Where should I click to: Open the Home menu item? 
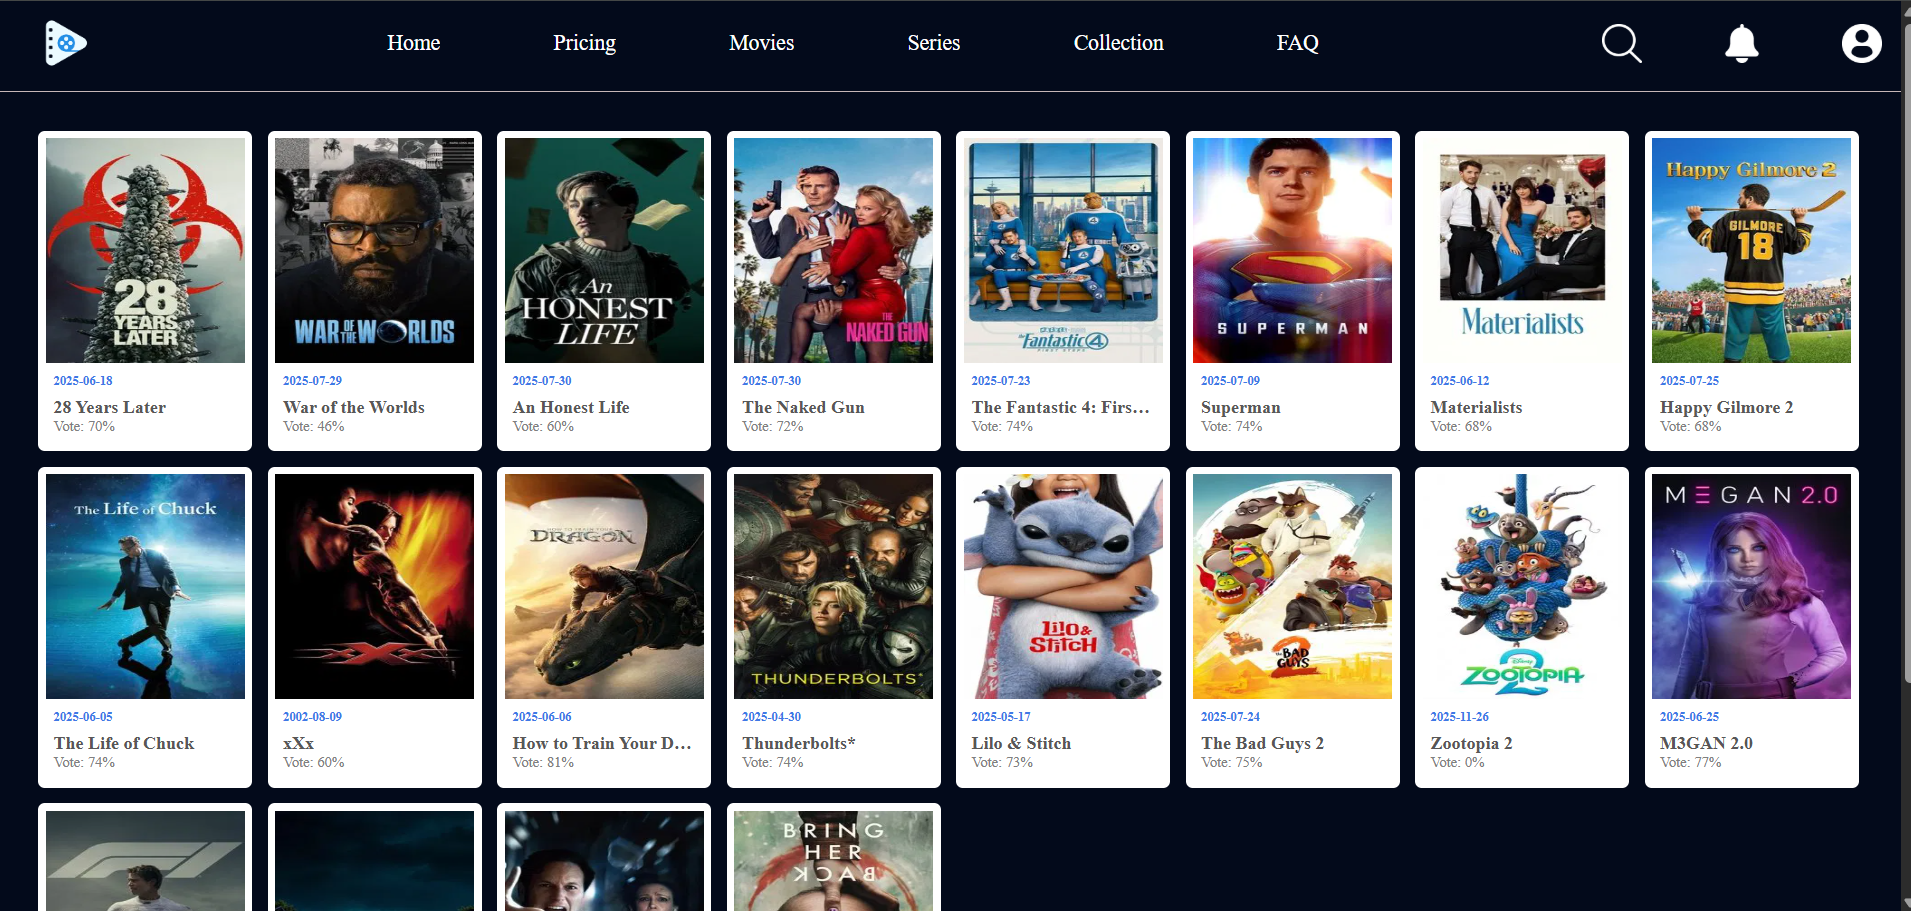point(413,43)
